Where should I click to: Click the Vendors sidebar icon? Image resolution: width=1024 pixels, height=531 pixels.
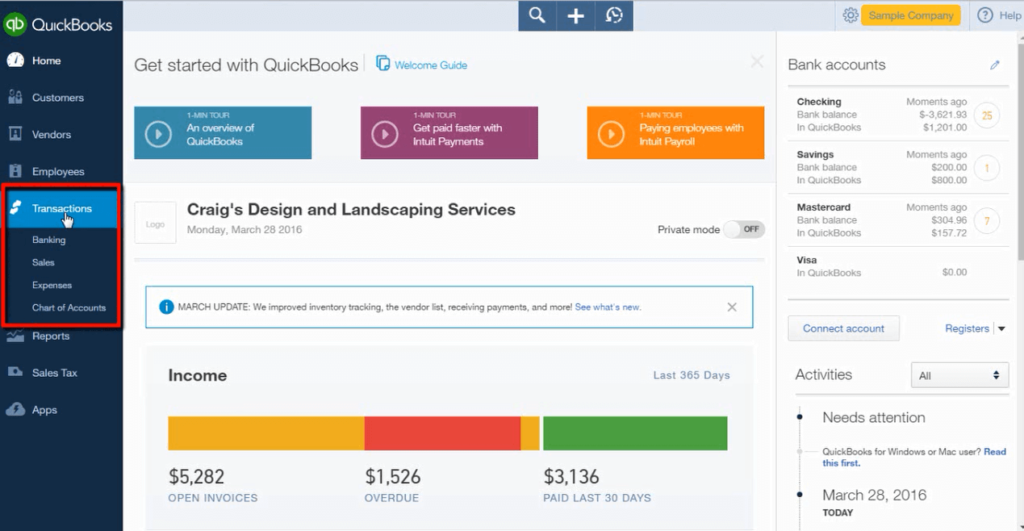[x=16, y=134]
